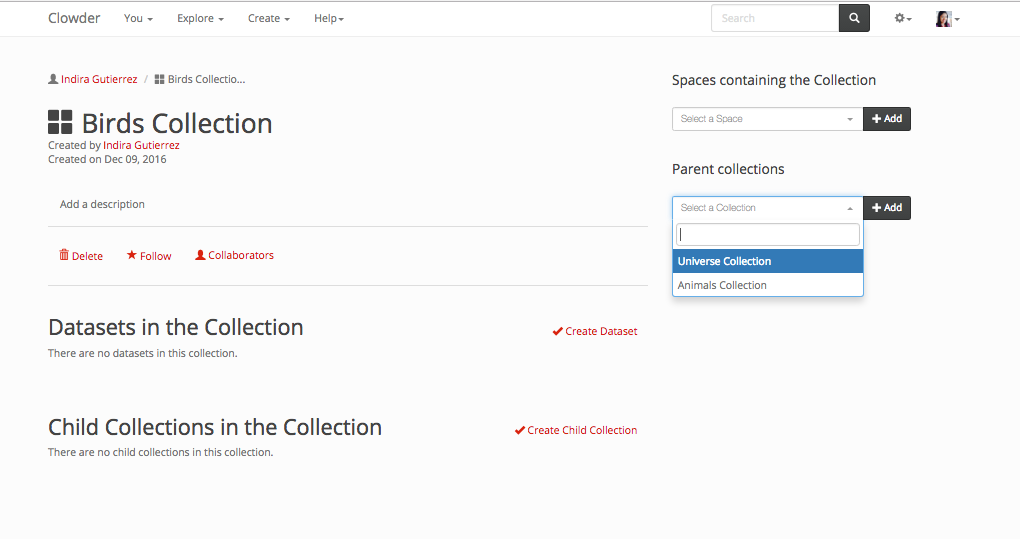Screen dimensions: 1020x539
Task: Click the Birds Collection grid icon
Action: 60,123
